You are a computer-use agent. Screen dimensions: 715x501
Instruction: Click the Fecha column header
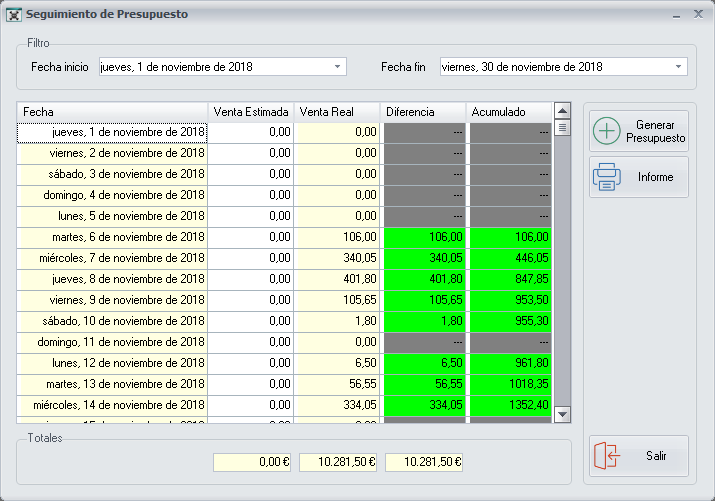tap(112, 111)
